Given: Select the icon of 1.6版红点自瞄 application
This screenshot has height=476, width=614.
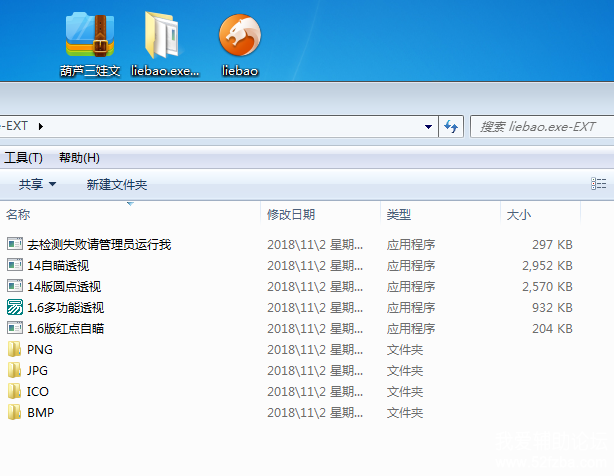Looking at the screenshot, I should pyautogui.click(x=15, y=328).
